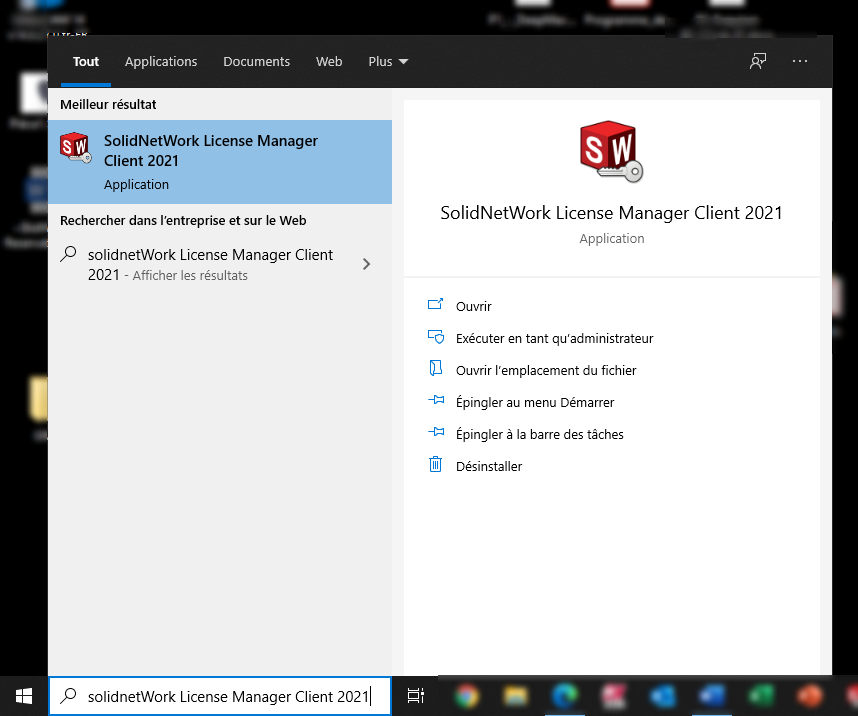This screenshot has width=858, height=716.
Task: Click large SolidWorks key icon in preview
Action: point(611,152)
